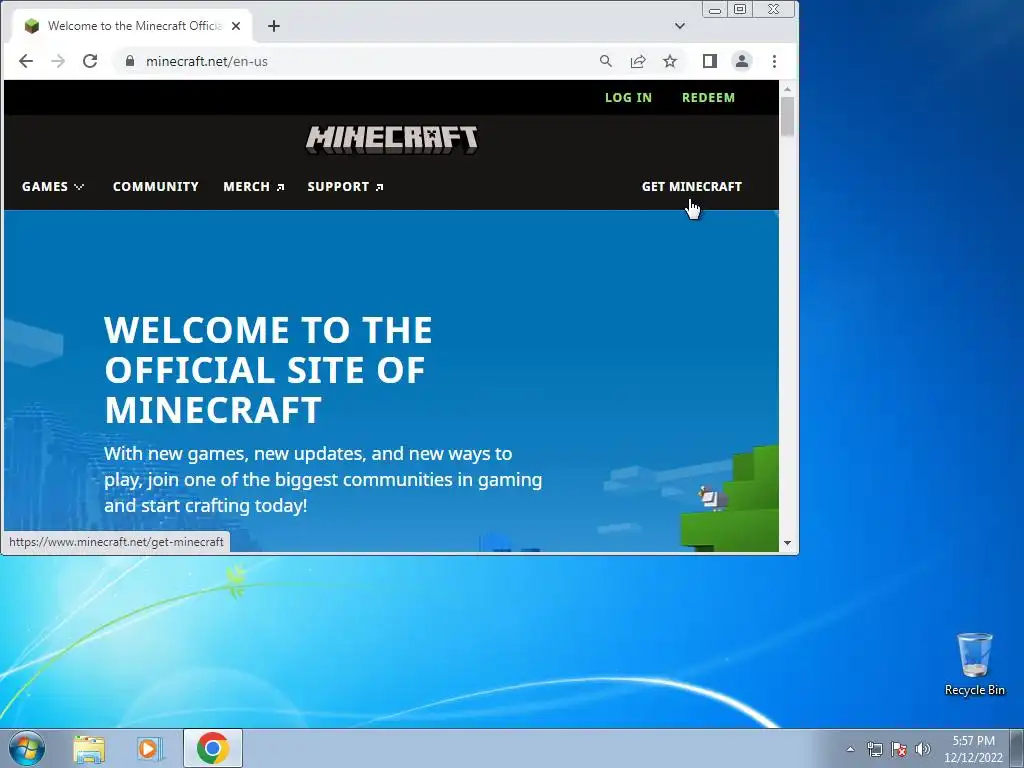1024x768 pixels.
Task: Share this page via the share icon
Action: (638, 61)
